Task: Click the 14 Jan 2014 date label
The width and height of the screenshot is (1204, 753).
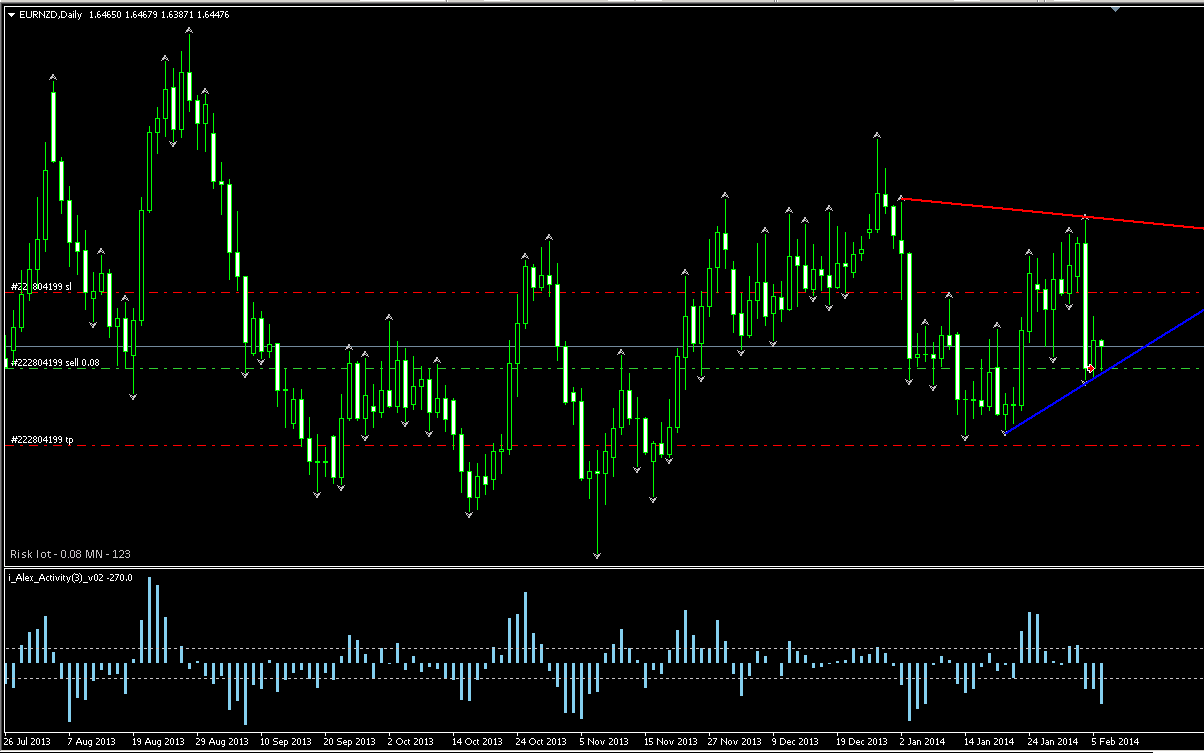Action: pos(989,742)
